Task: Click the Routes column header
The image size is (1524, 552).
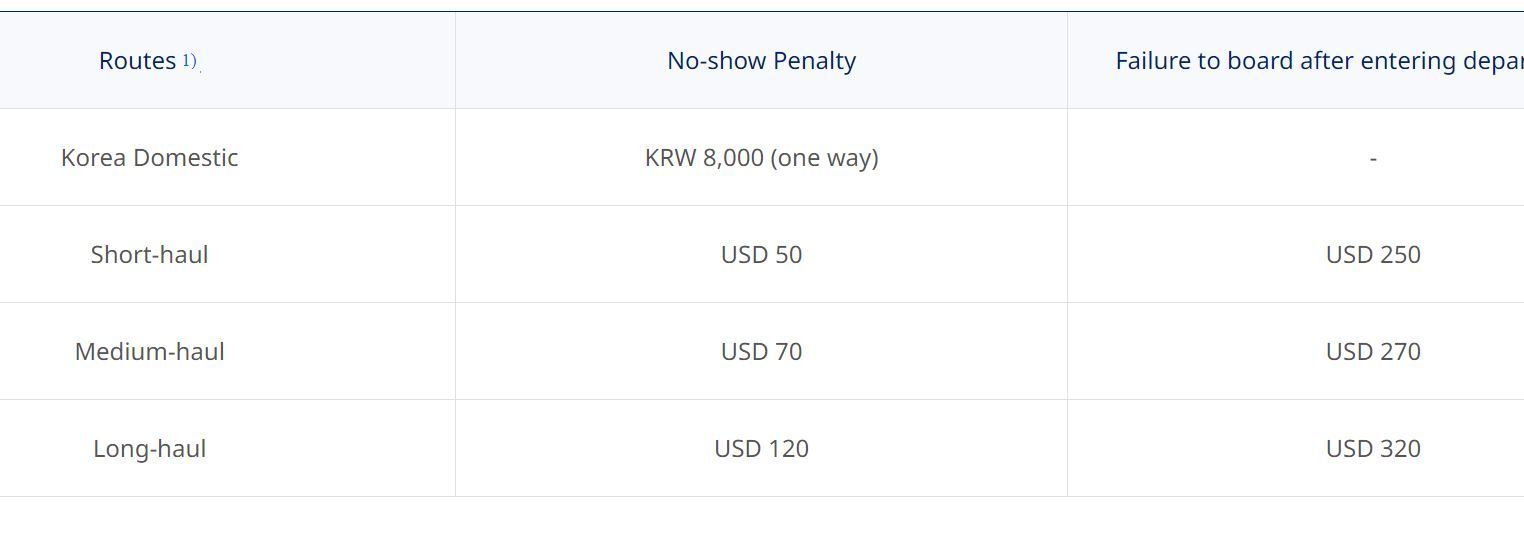Action: (x=137, y=61)
